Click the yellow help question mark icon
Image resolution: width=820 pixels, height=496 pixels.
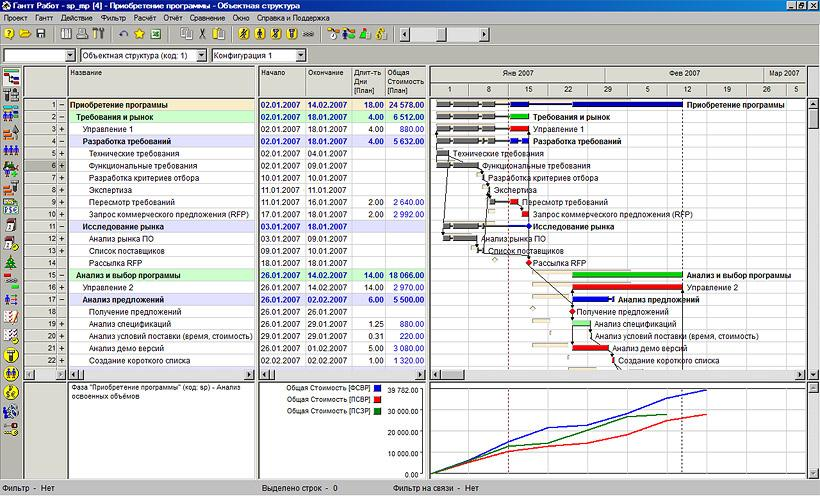point(9,34)
